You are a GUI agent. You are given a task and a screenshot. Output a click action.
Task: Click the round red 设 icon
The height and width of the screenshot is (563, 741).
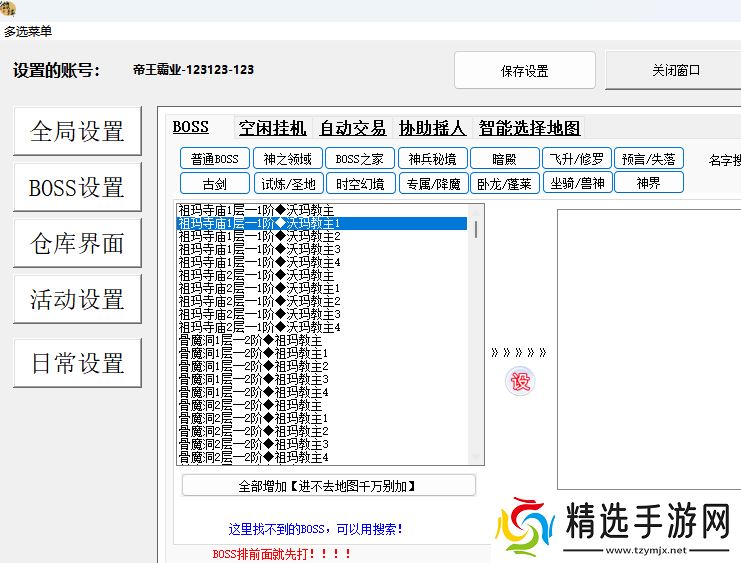tap(521, 381)
